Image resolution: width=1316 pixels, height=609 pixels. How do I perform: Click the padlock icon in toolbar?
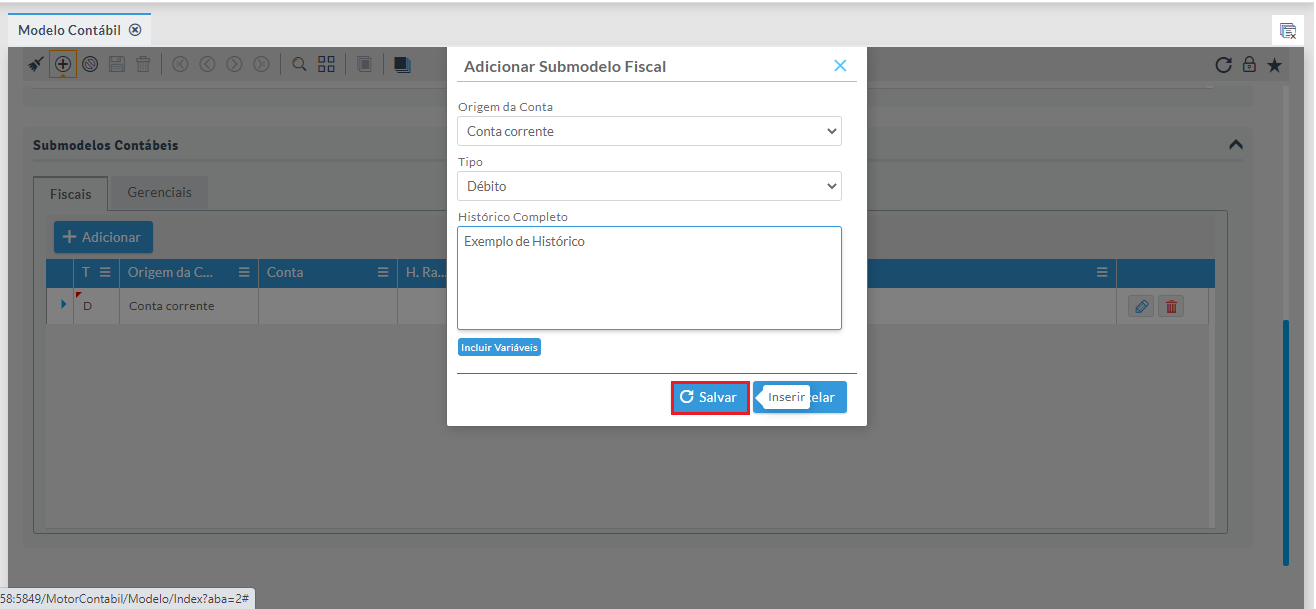click(x=1249, y=65)
